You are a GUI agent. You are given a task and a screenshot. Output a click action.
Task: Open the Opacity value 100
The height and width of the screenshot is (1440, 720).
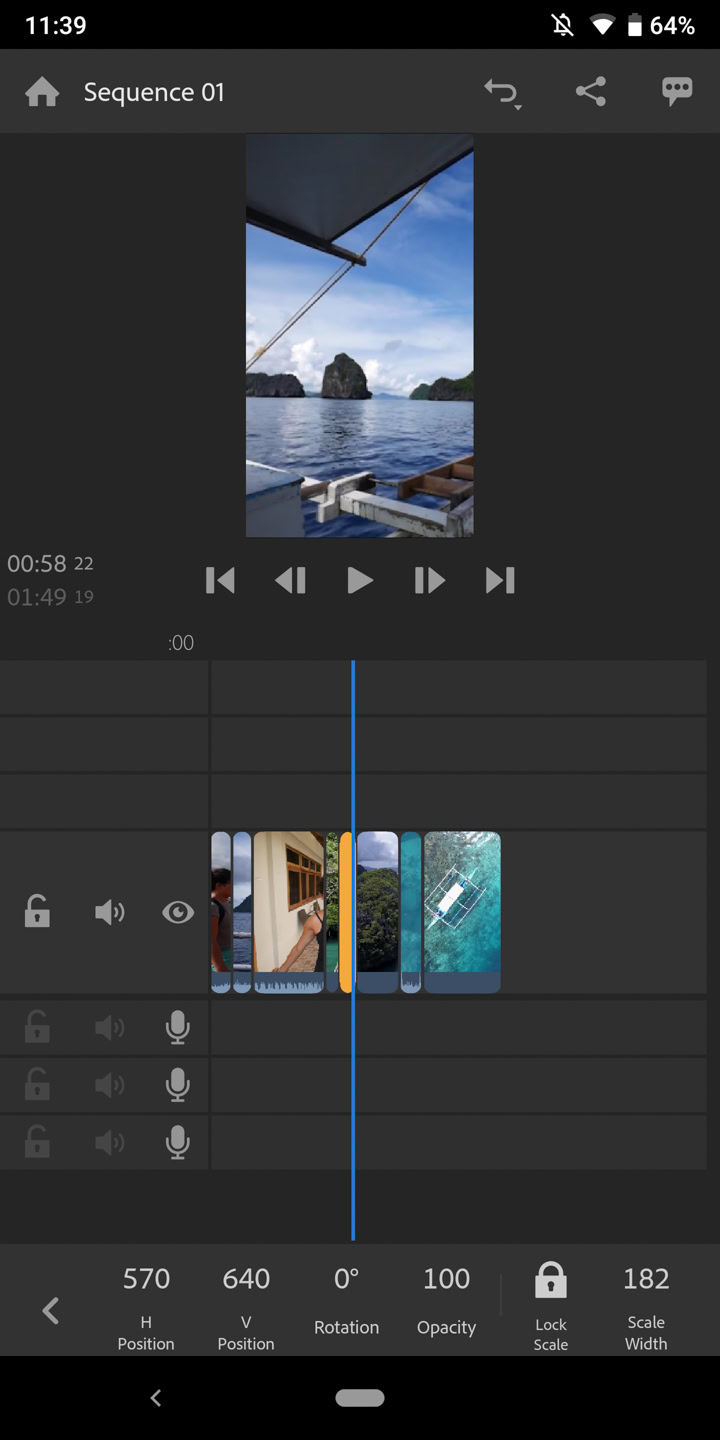(x=446, y=1279)
